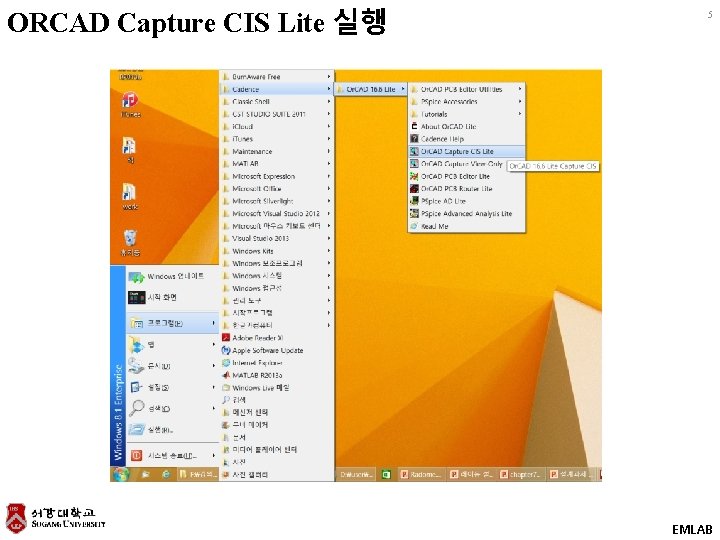Screen dimensions: 720x540
Task: Open Adobe Reader XI
Action: (277, 338)
